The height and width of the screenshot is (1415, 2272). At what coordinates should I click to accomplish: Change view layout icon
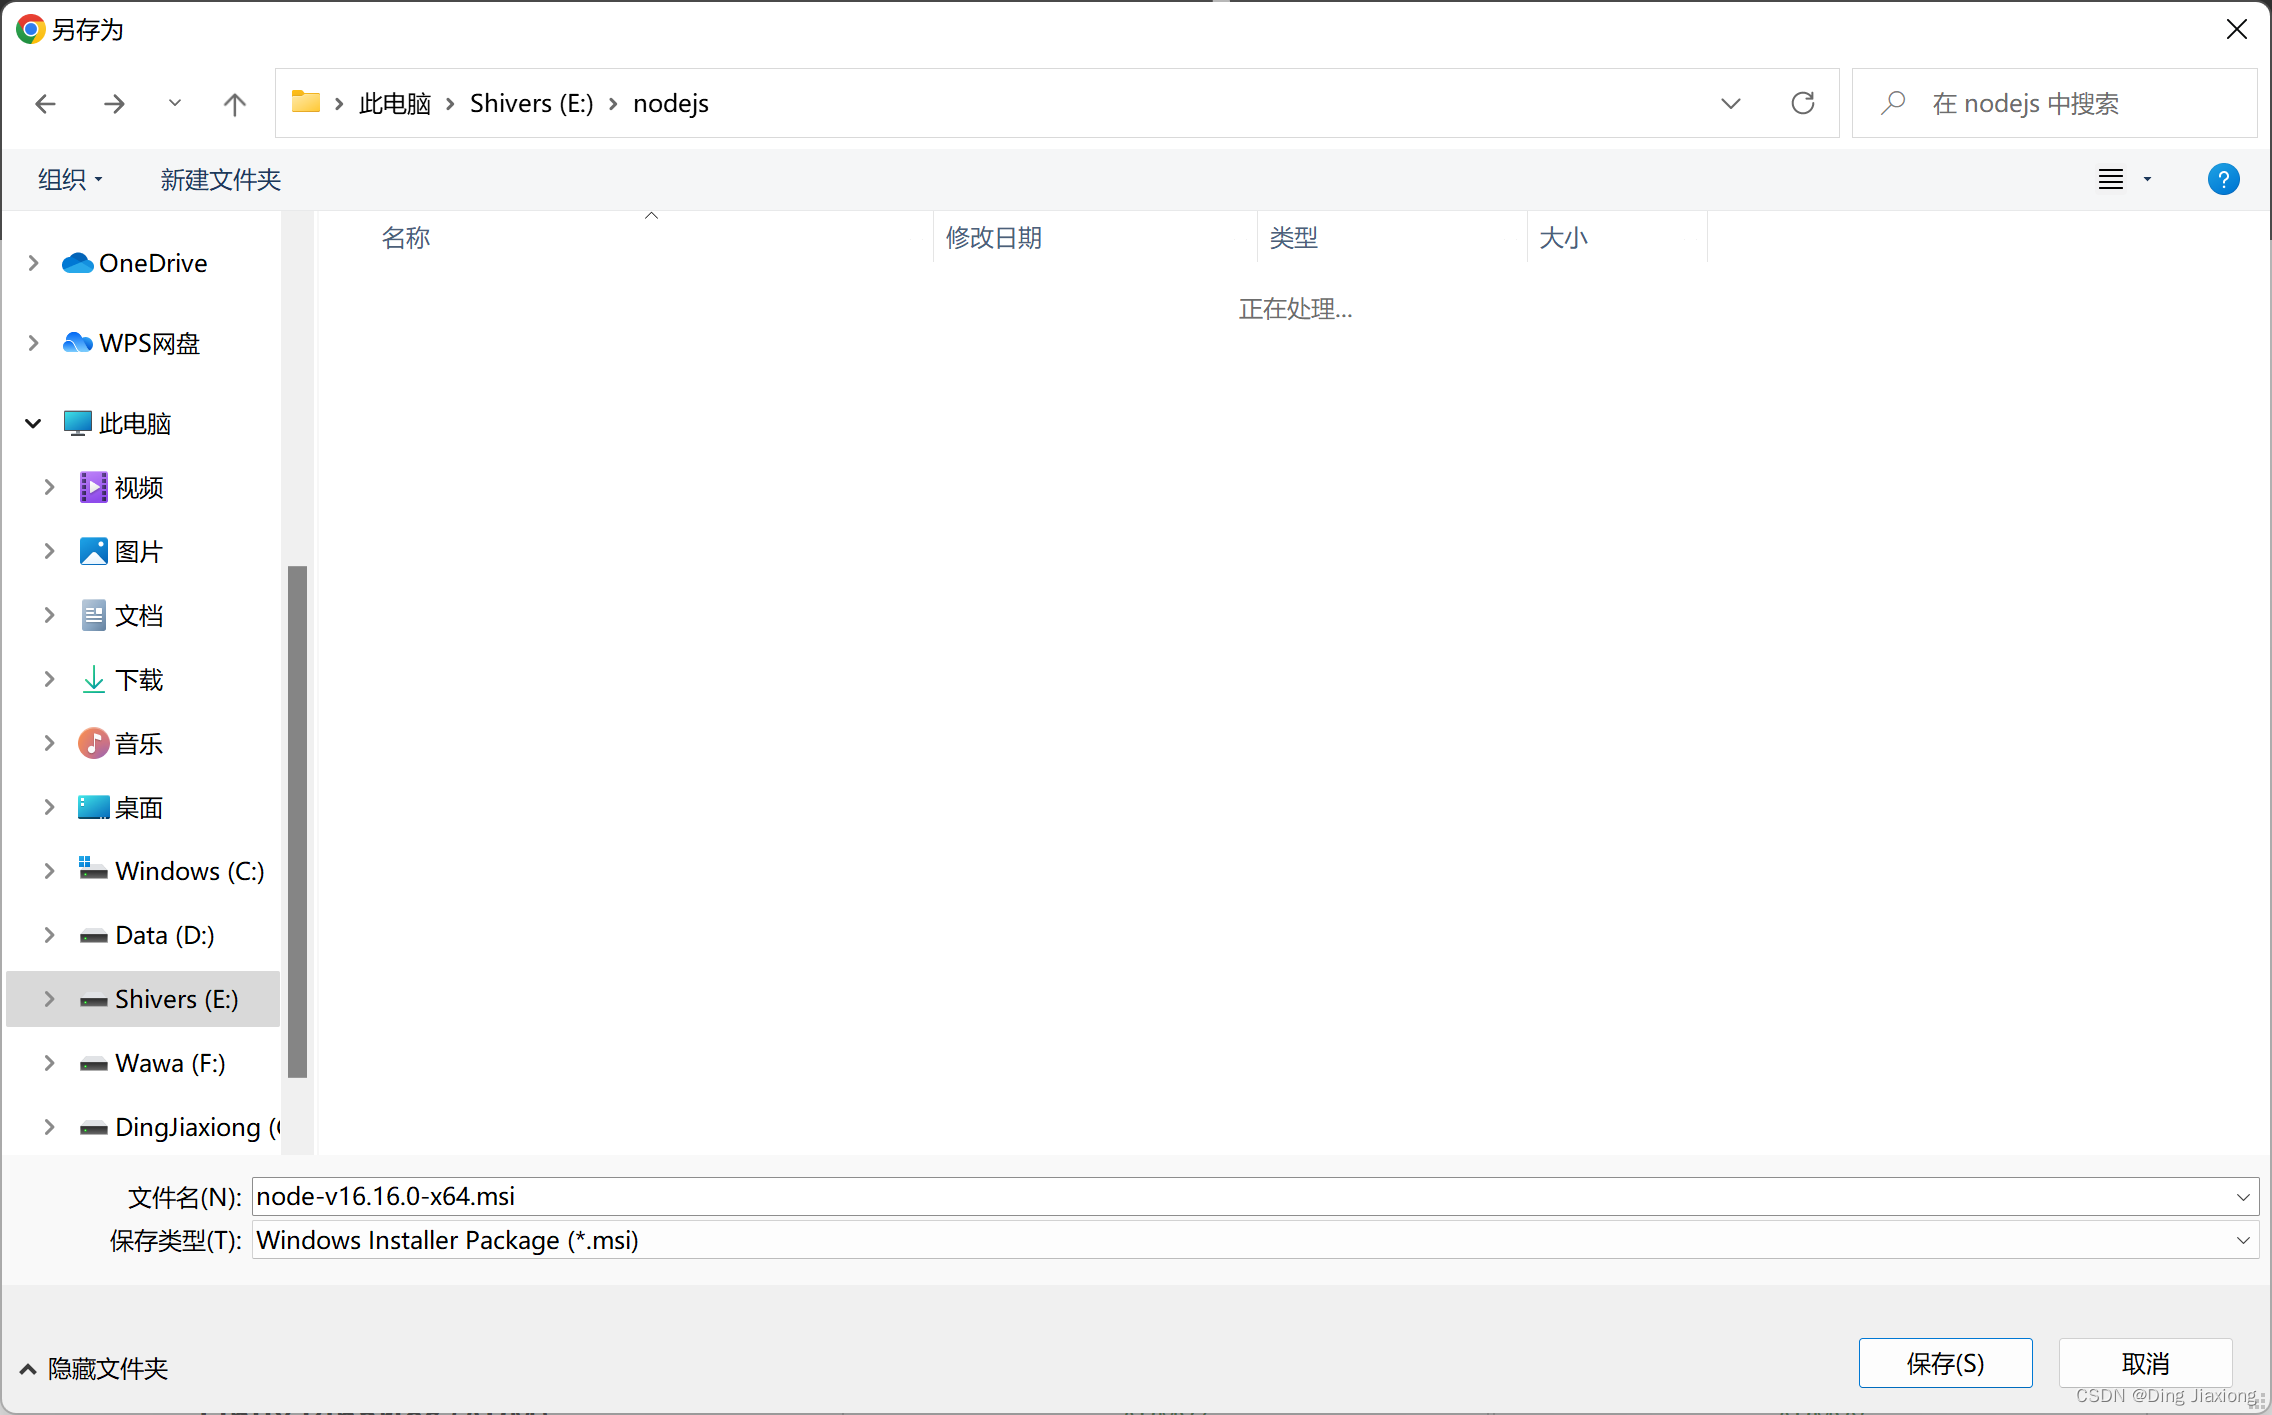tap(2110, 179)
